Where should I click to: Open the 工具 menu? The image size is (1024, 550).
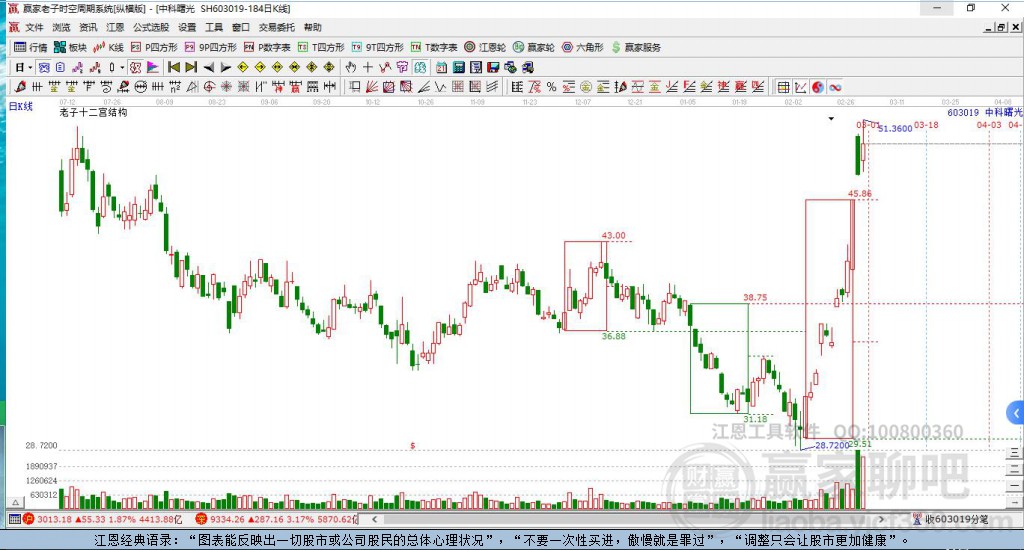(x=214, y=27)
